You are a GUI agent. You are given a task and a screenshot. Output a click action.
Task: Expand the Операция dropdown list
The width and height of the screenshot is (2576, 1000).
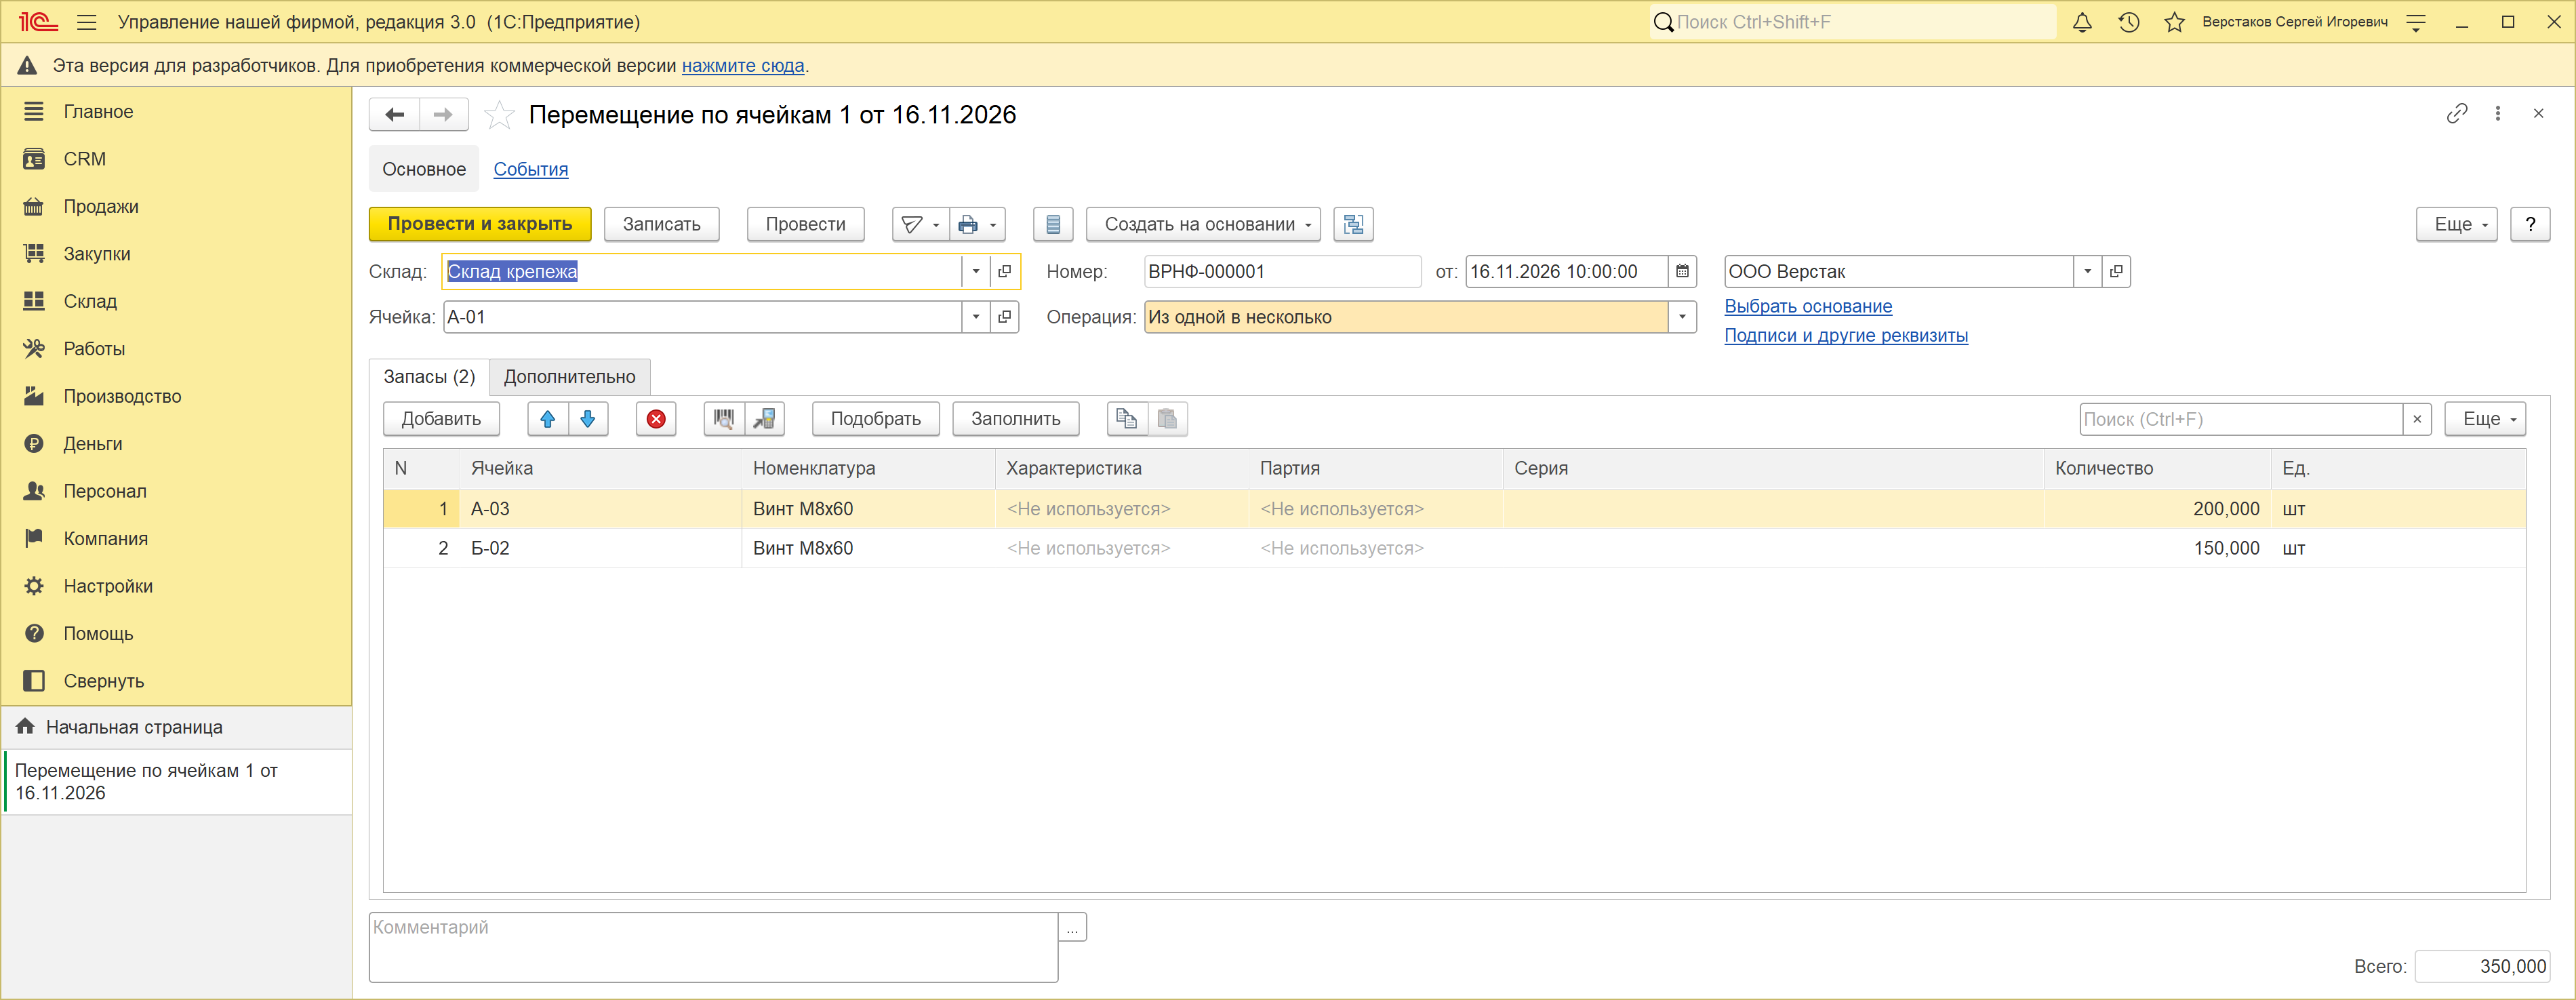point(1682,317)
